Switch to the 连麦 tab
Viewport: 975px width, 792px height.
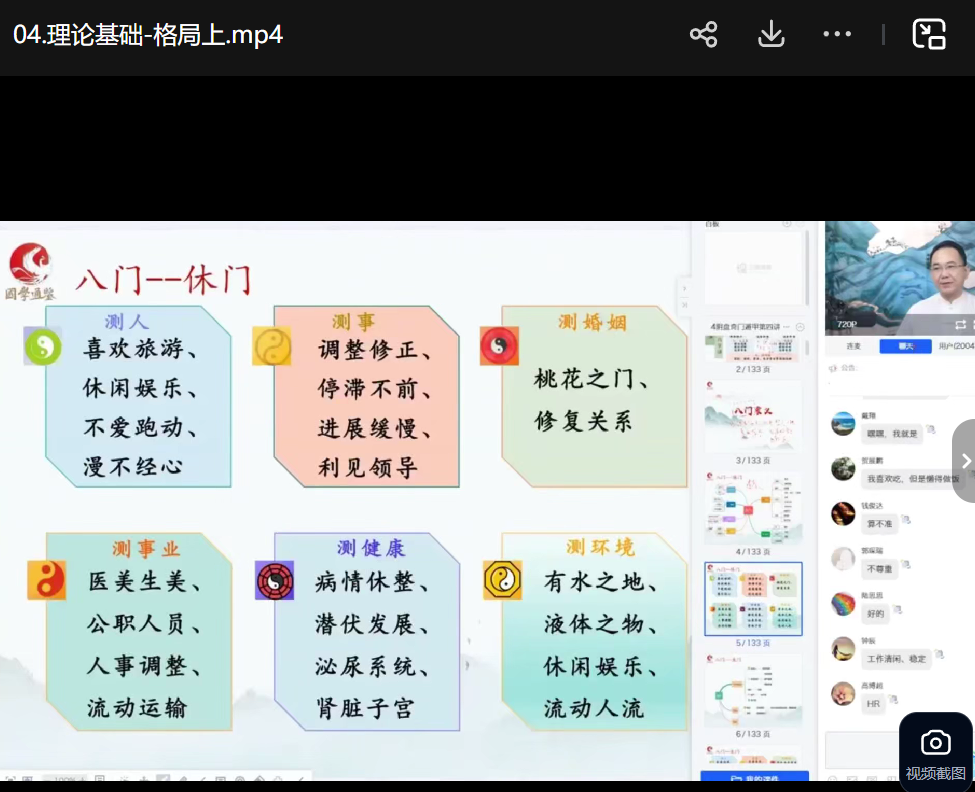tap(853, 347)
